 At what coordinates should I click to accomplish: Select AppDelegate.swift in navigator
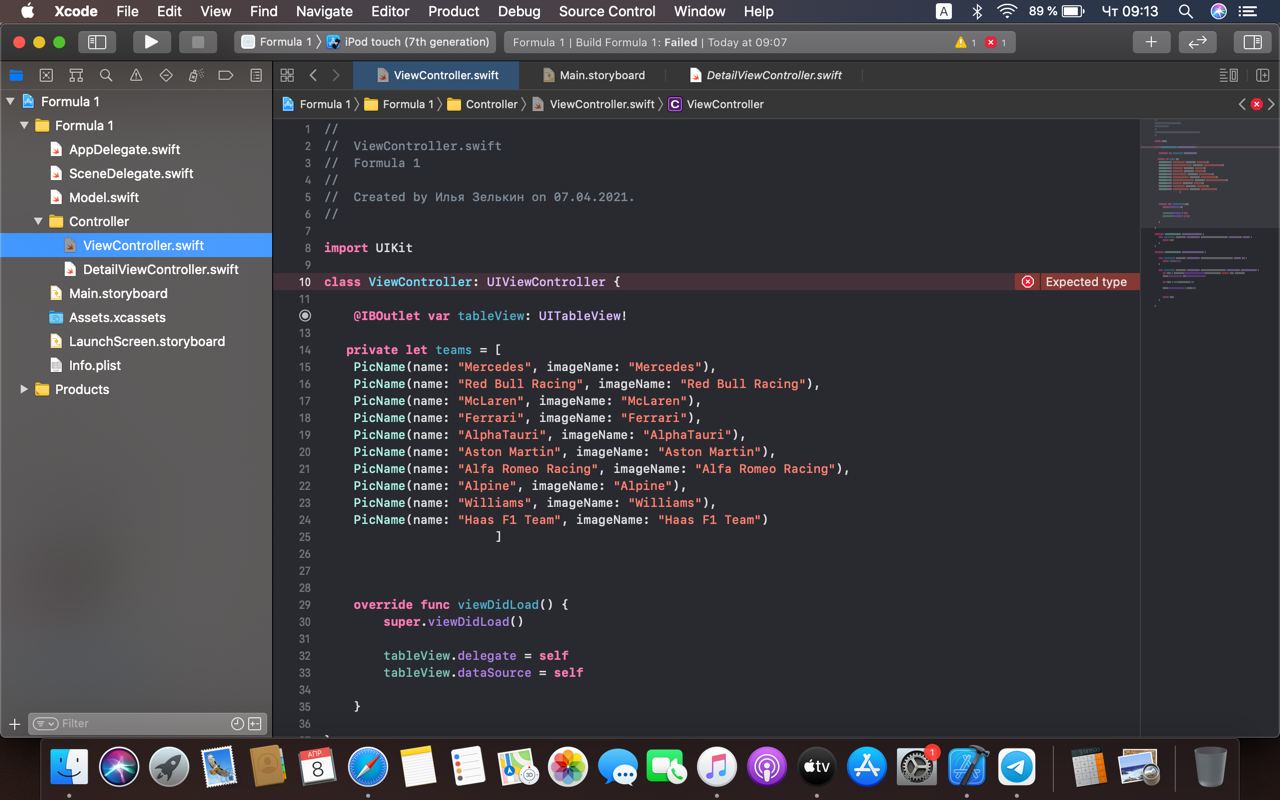coord(125,149)
